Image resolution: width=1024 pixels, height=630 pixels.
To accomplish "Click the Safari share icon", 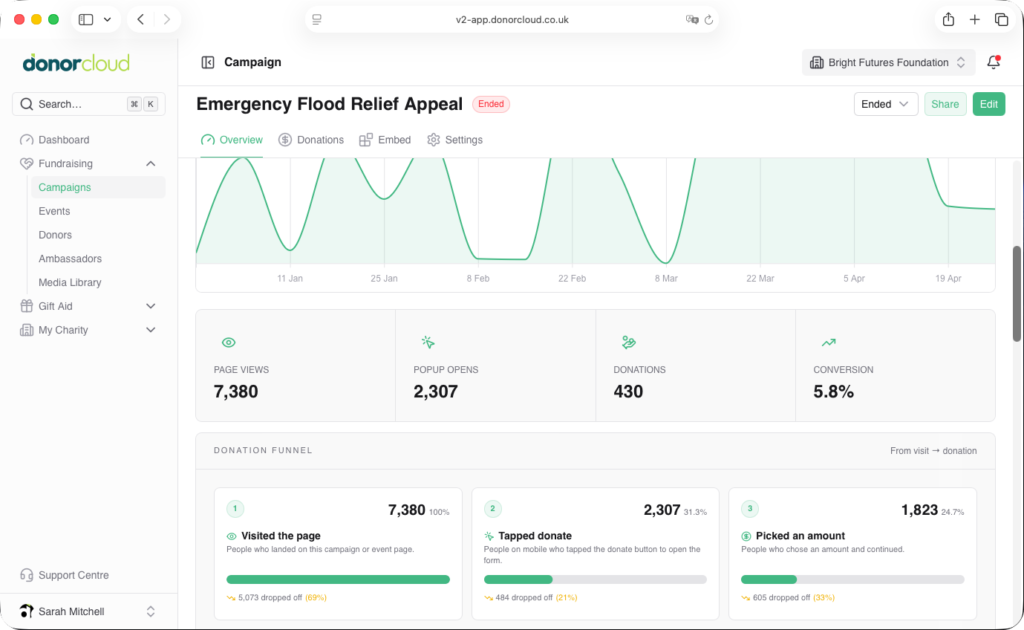I will [948, 20].
